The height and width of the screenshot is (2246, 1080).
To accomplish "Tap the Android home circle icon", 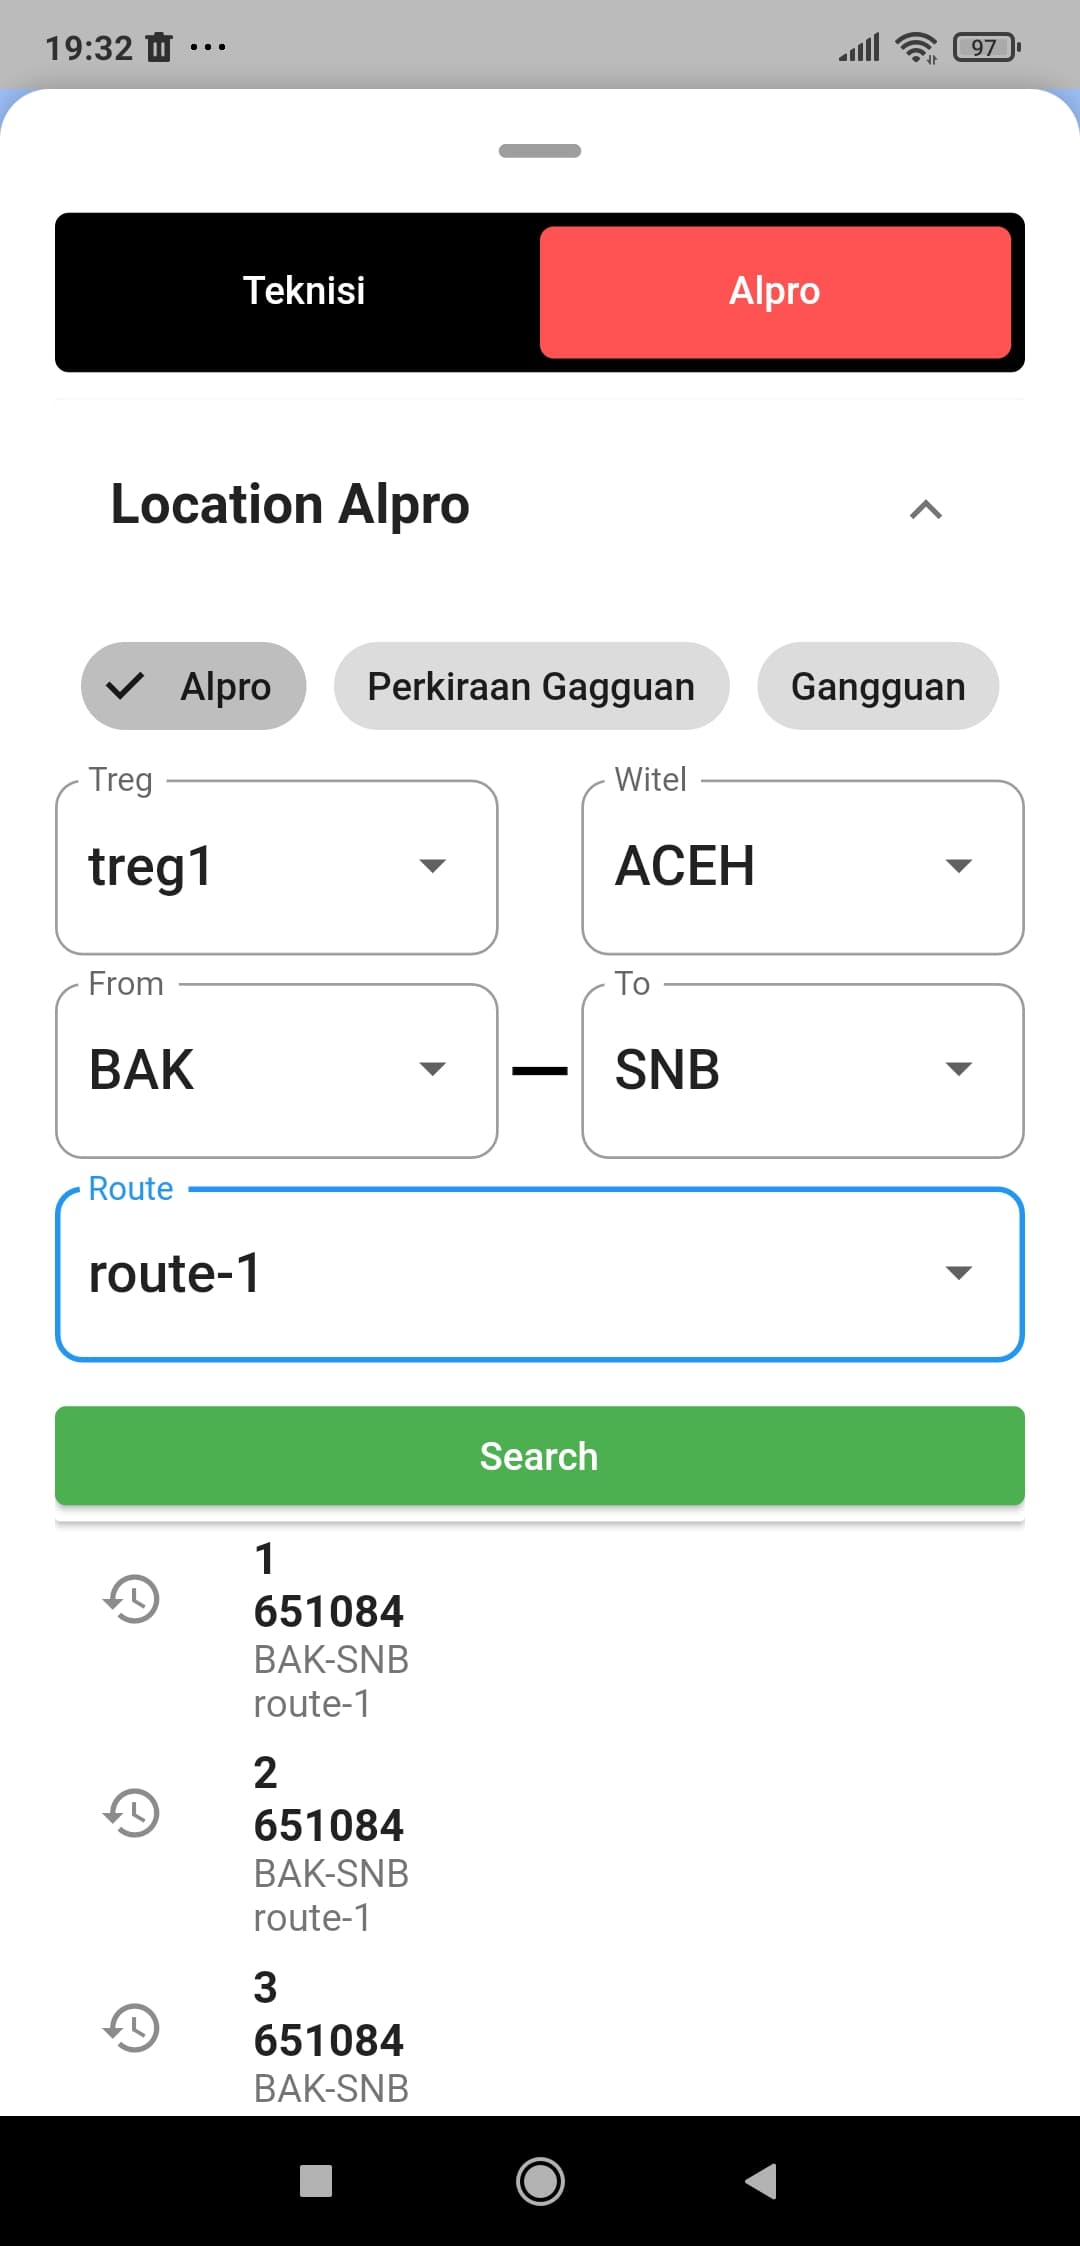I will pos(540,2181).
